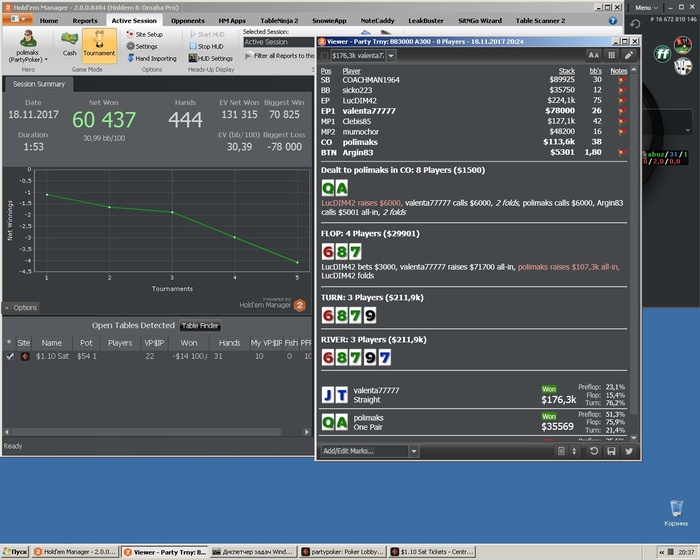This screenshot has height=560, width=700.
Task: Open the note flag for sicko223
Action: (x=621, y=90)
